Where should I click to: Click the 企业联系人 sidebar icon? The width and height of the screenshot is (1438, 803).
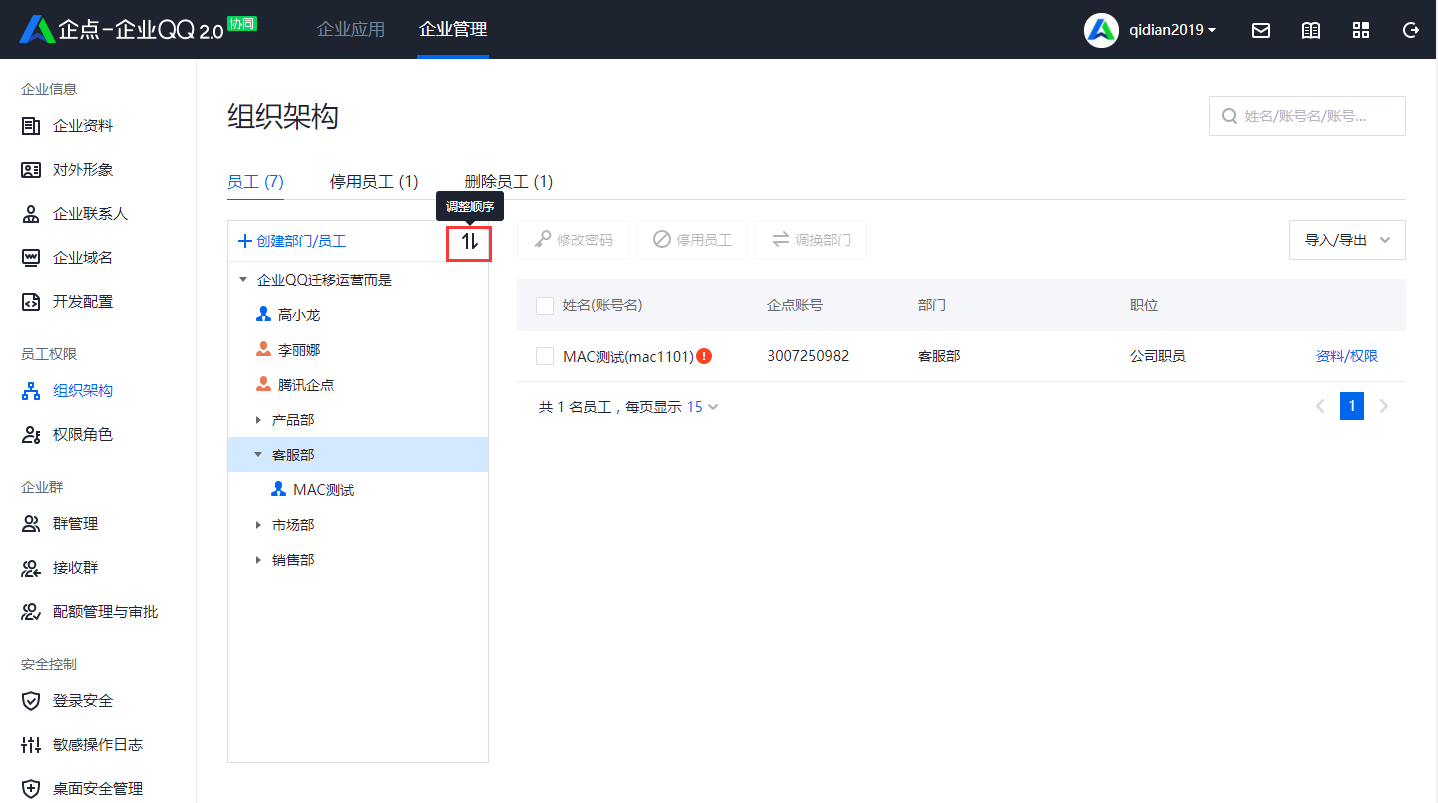pos(31,214)
